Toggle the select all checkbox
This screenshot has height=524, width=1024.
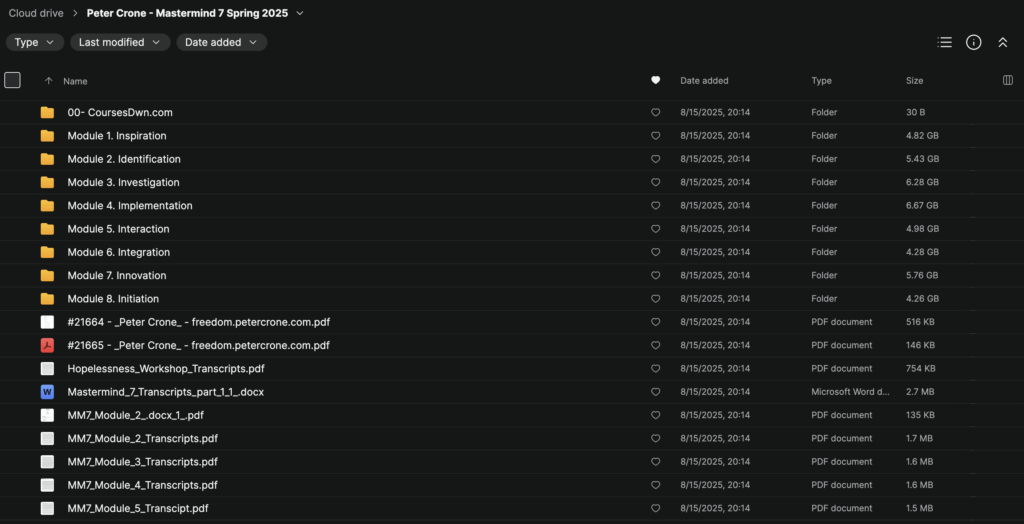pos(12,80)
